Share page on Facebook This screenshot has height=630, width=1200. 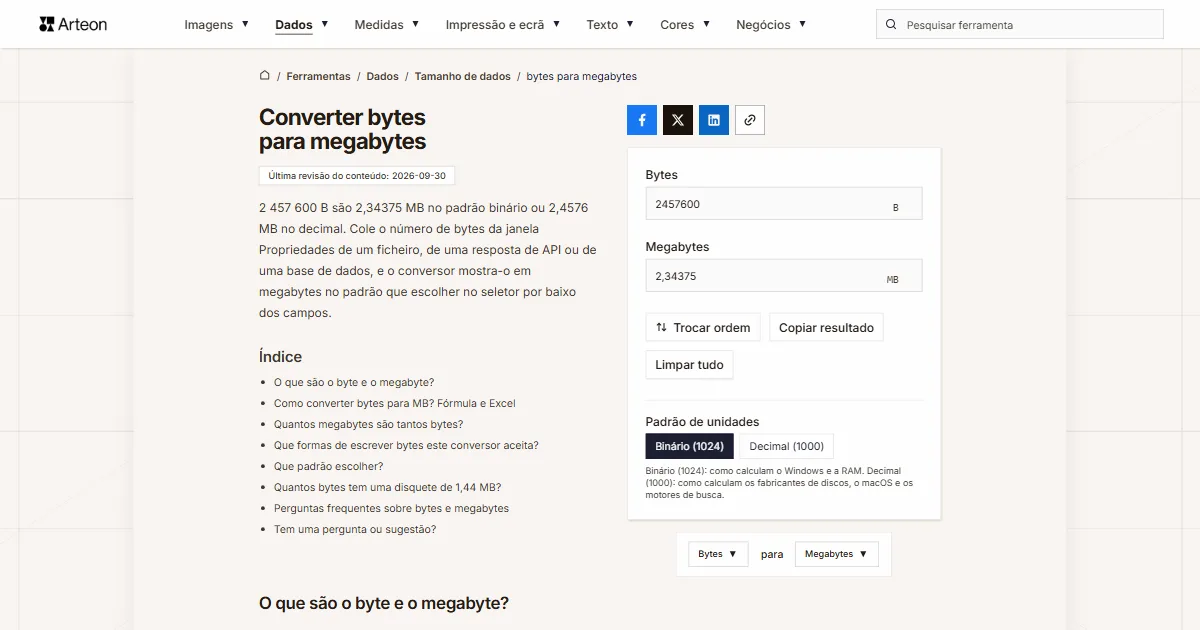(642, 120)
